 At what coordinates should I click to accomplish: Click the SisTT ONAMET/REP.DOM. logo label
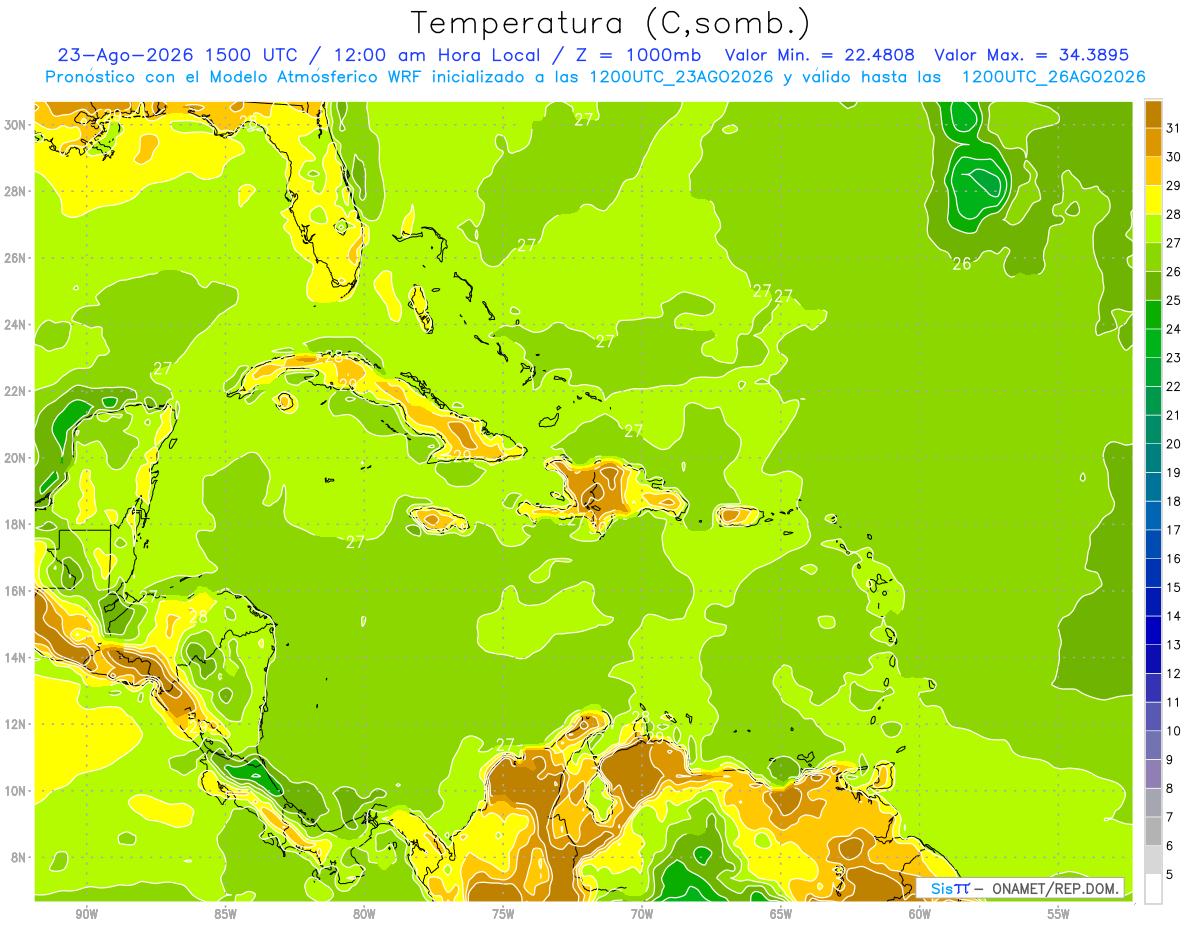click(1020, 888)
